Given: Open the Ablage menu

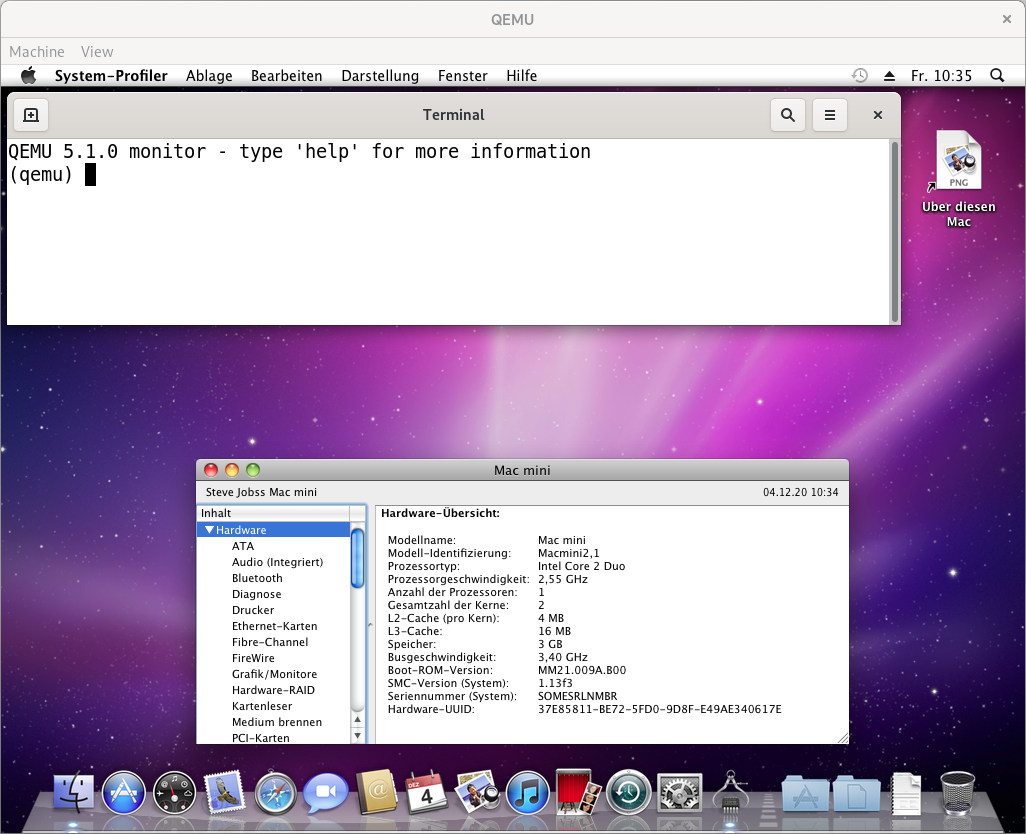Looking at the screenshot, I should [x=209, y=76].
